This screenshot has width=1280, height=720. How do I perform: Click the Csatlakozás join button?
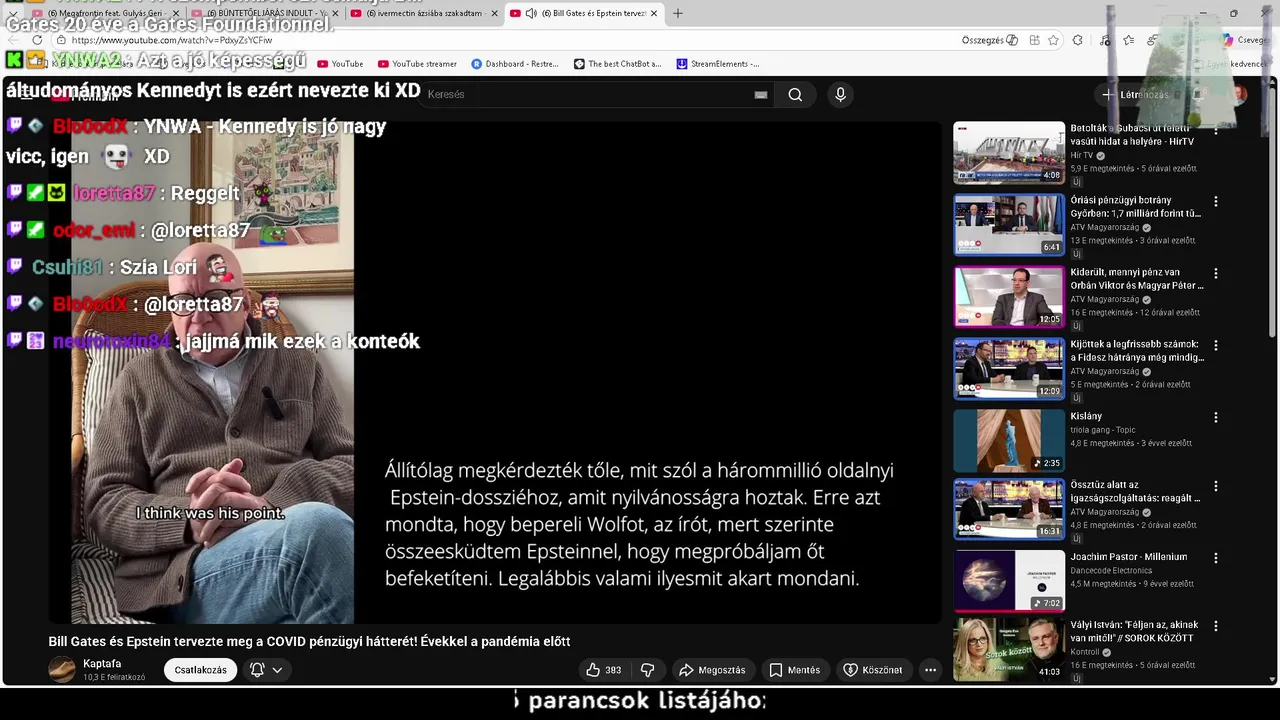[x=201, y=670]
